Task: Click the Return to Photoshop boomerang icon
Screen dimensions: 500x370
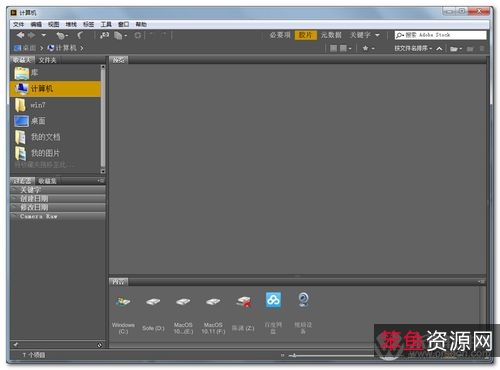Action: (x=80, y=35)
